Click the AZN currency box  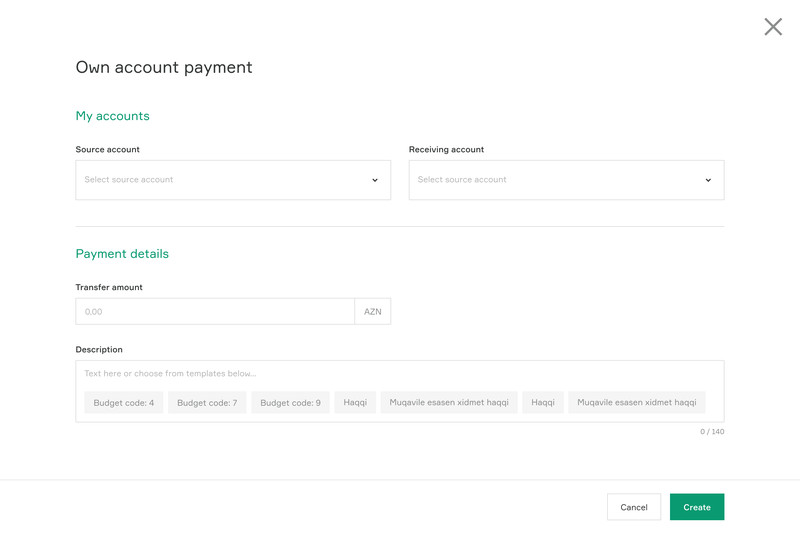(x=372, y=311)
